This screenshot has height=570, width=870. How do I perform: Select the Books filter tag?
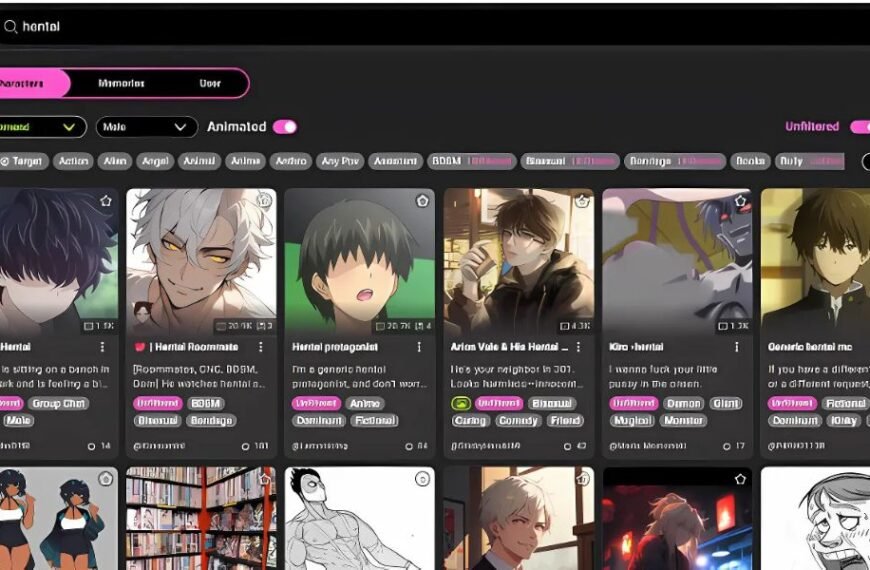[750, 162]
